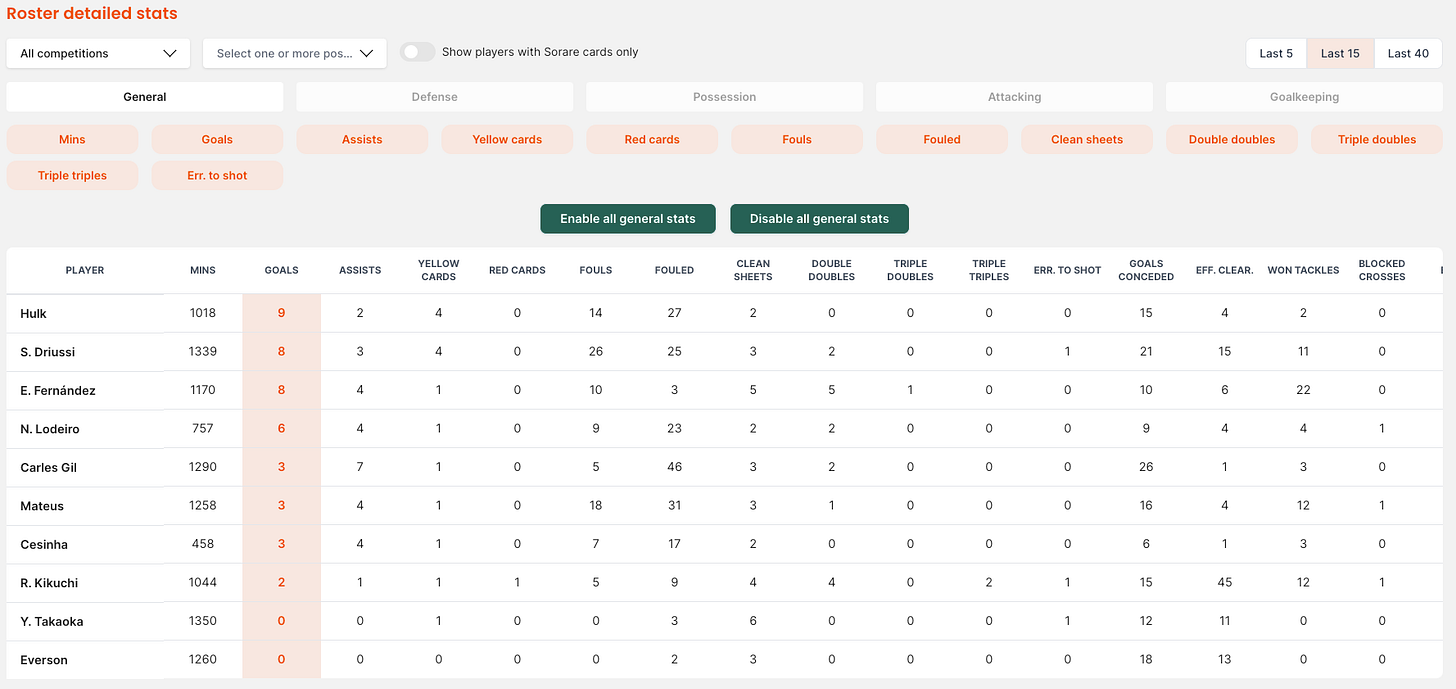Toggle the Goals stat chip
The image size is (1456, 689).
coord(217,139)
